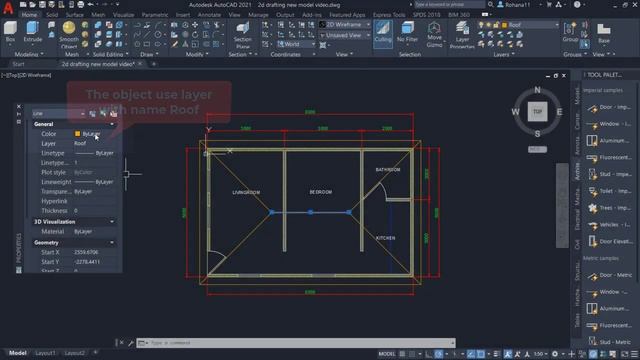
Task: Click the Color ByLayer swatch in Properties
Action: point(77,134)
